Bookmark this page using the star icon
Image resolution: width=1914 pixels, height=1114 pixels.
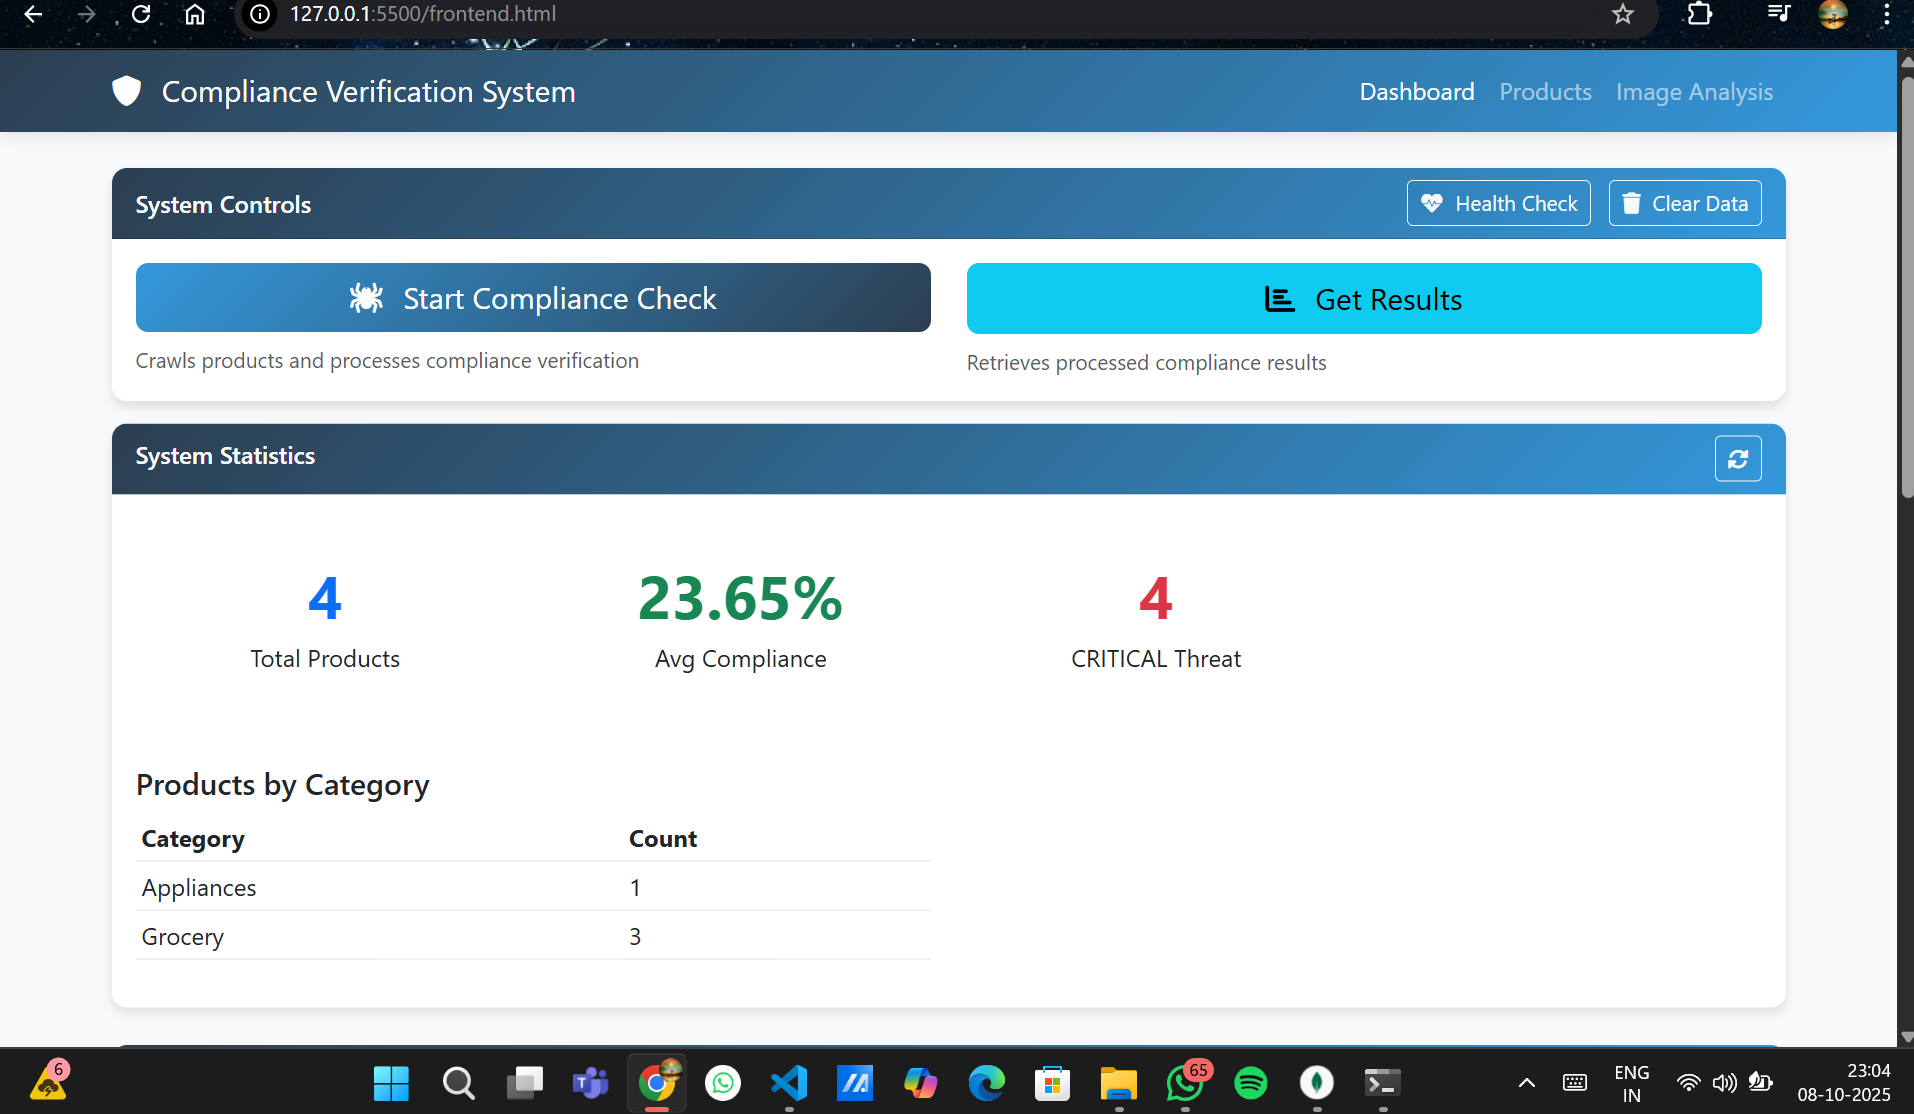[x=1624, y=14]
